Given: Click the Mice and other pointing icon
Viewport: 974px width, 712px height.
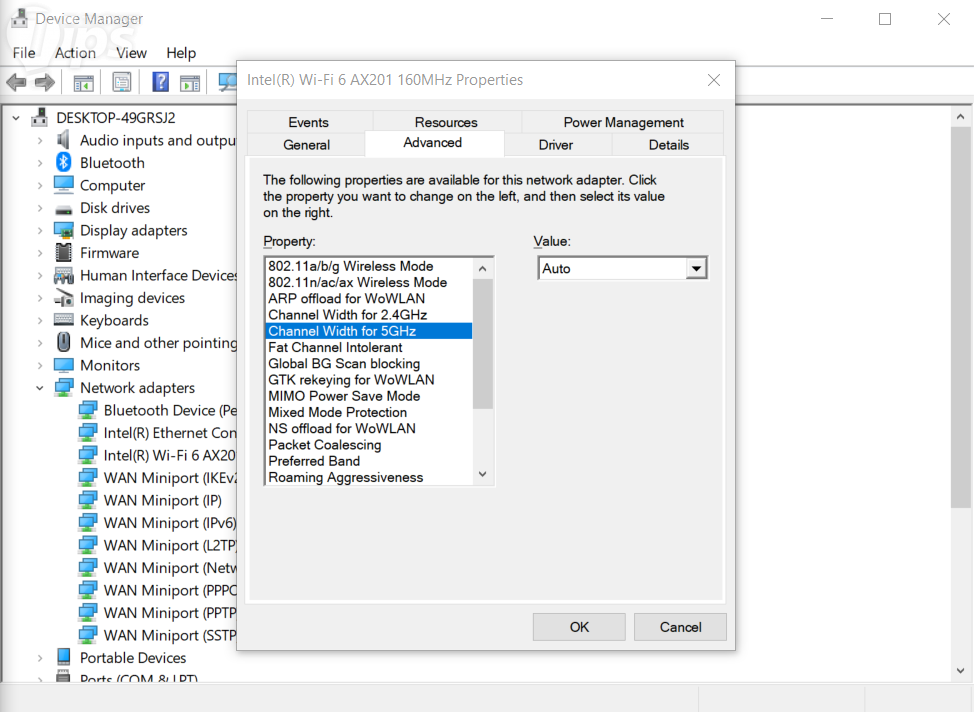Looking at the screenshot, I should [63, 342].
